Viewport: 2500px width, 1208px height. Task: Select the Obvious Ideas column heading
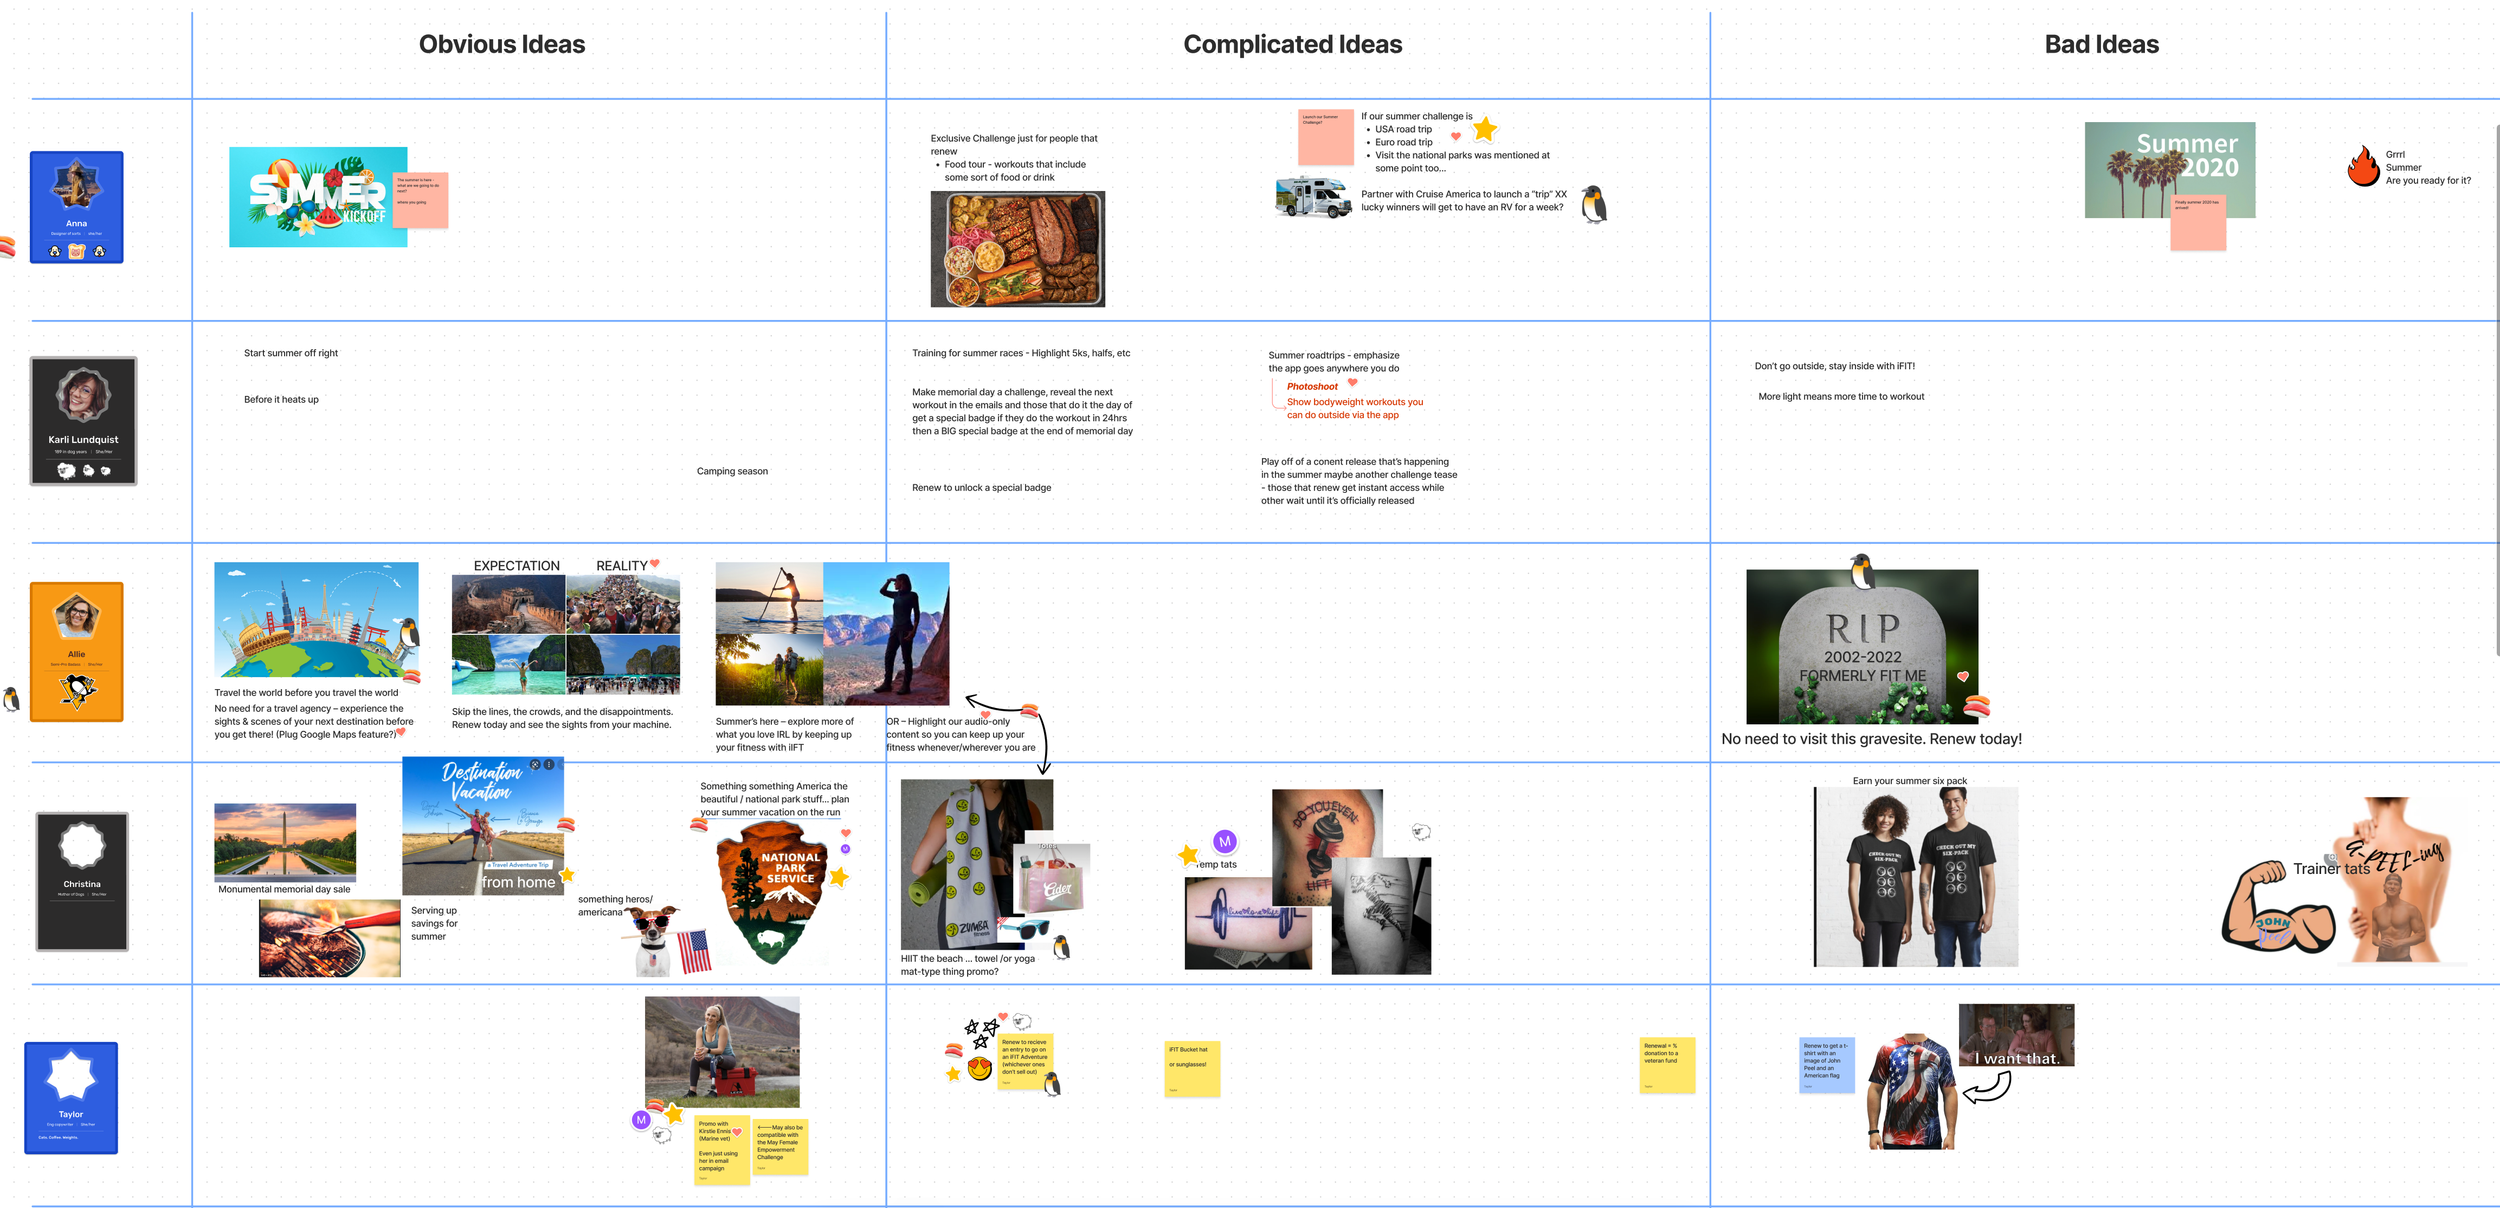(501, 44)
